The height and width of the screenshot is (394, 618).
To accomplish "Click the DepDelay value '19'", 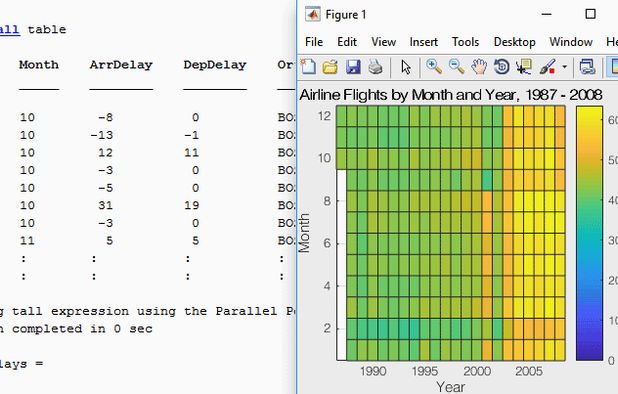I will (x=192, y=205).
